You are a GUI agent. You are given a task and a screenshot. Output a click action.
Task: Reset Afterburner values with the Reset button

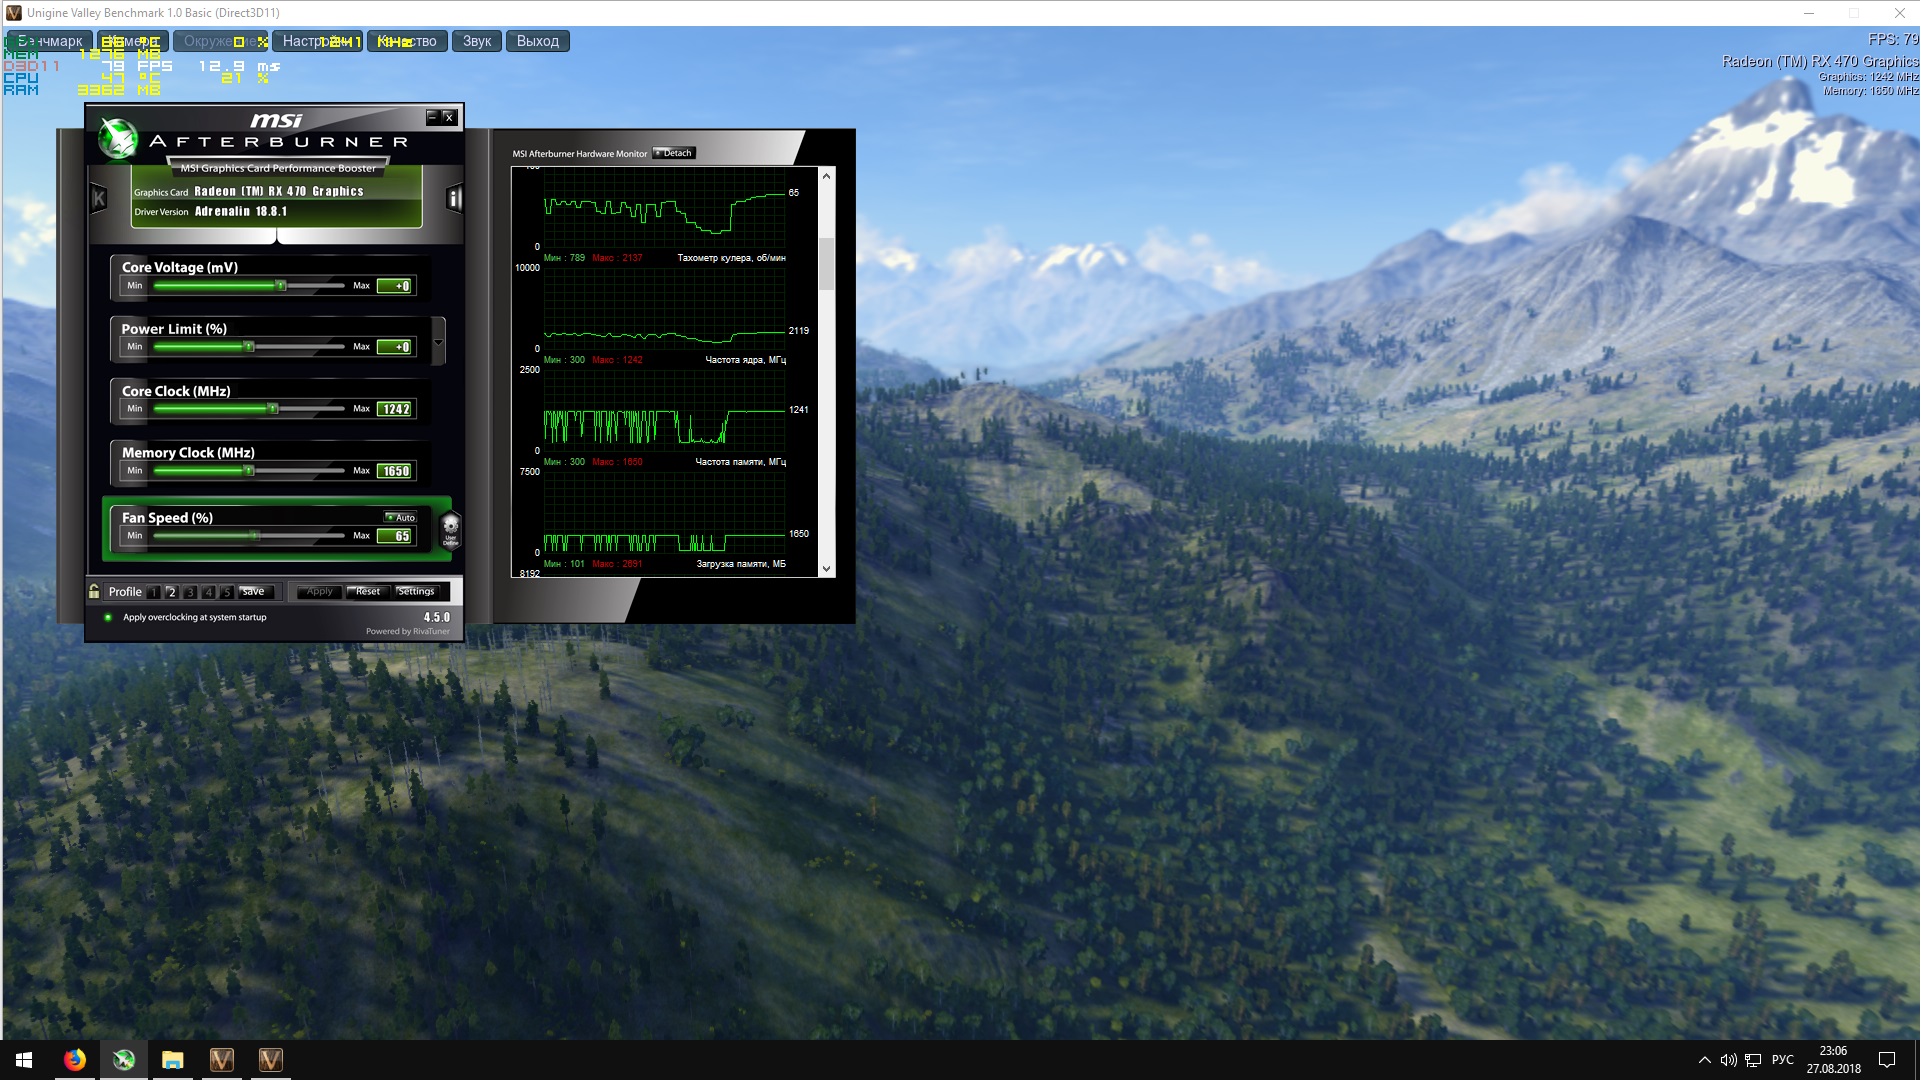click(x=368, y=591)
